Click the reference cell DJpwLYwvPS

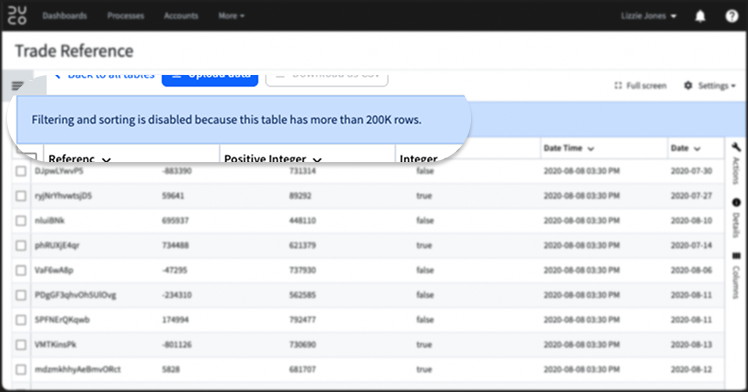tap(59, 171)
